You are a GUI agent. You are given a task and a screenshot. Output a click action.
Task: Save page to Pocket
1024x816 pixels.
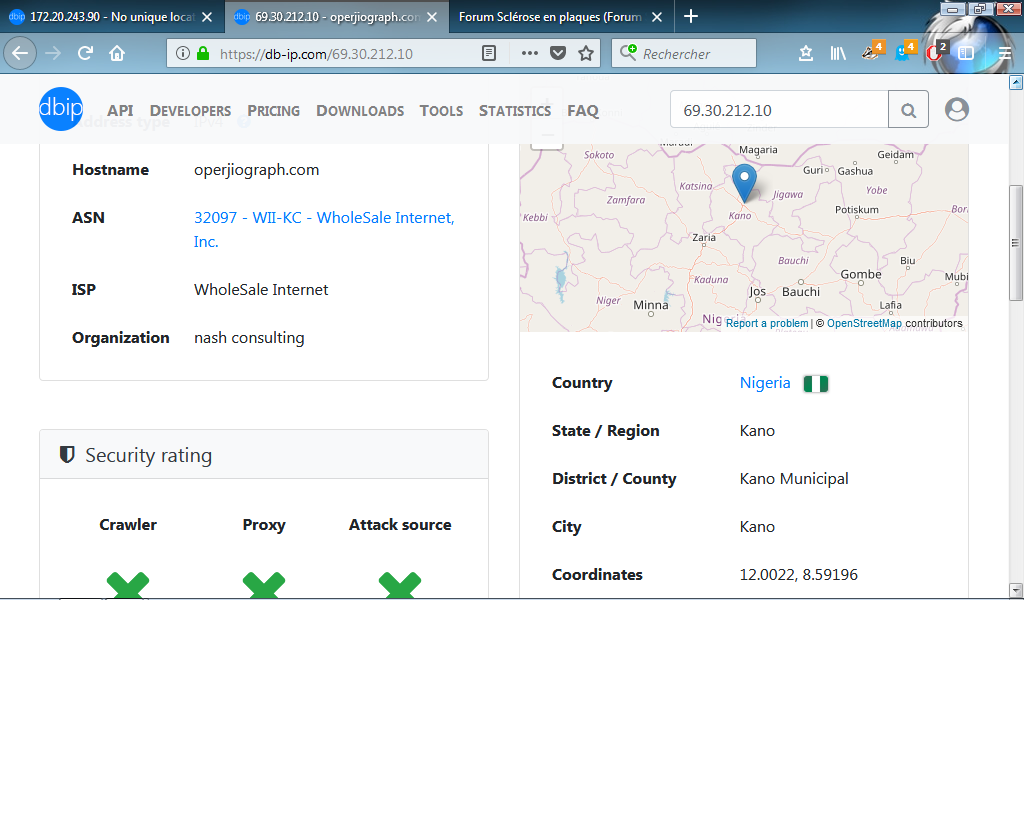click(558, 54)
